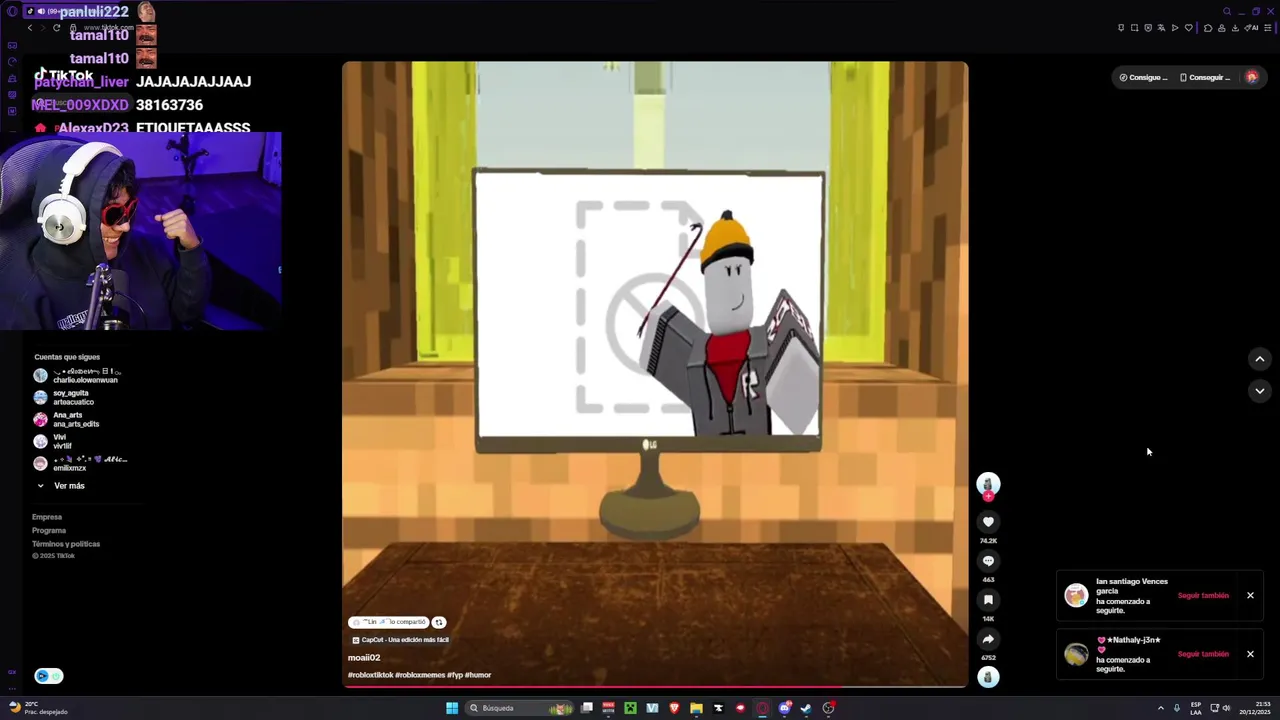This screenshot has height=720, width=1280.
Task: Share the video using the arrow icon
Action: (x=988, y=639)
